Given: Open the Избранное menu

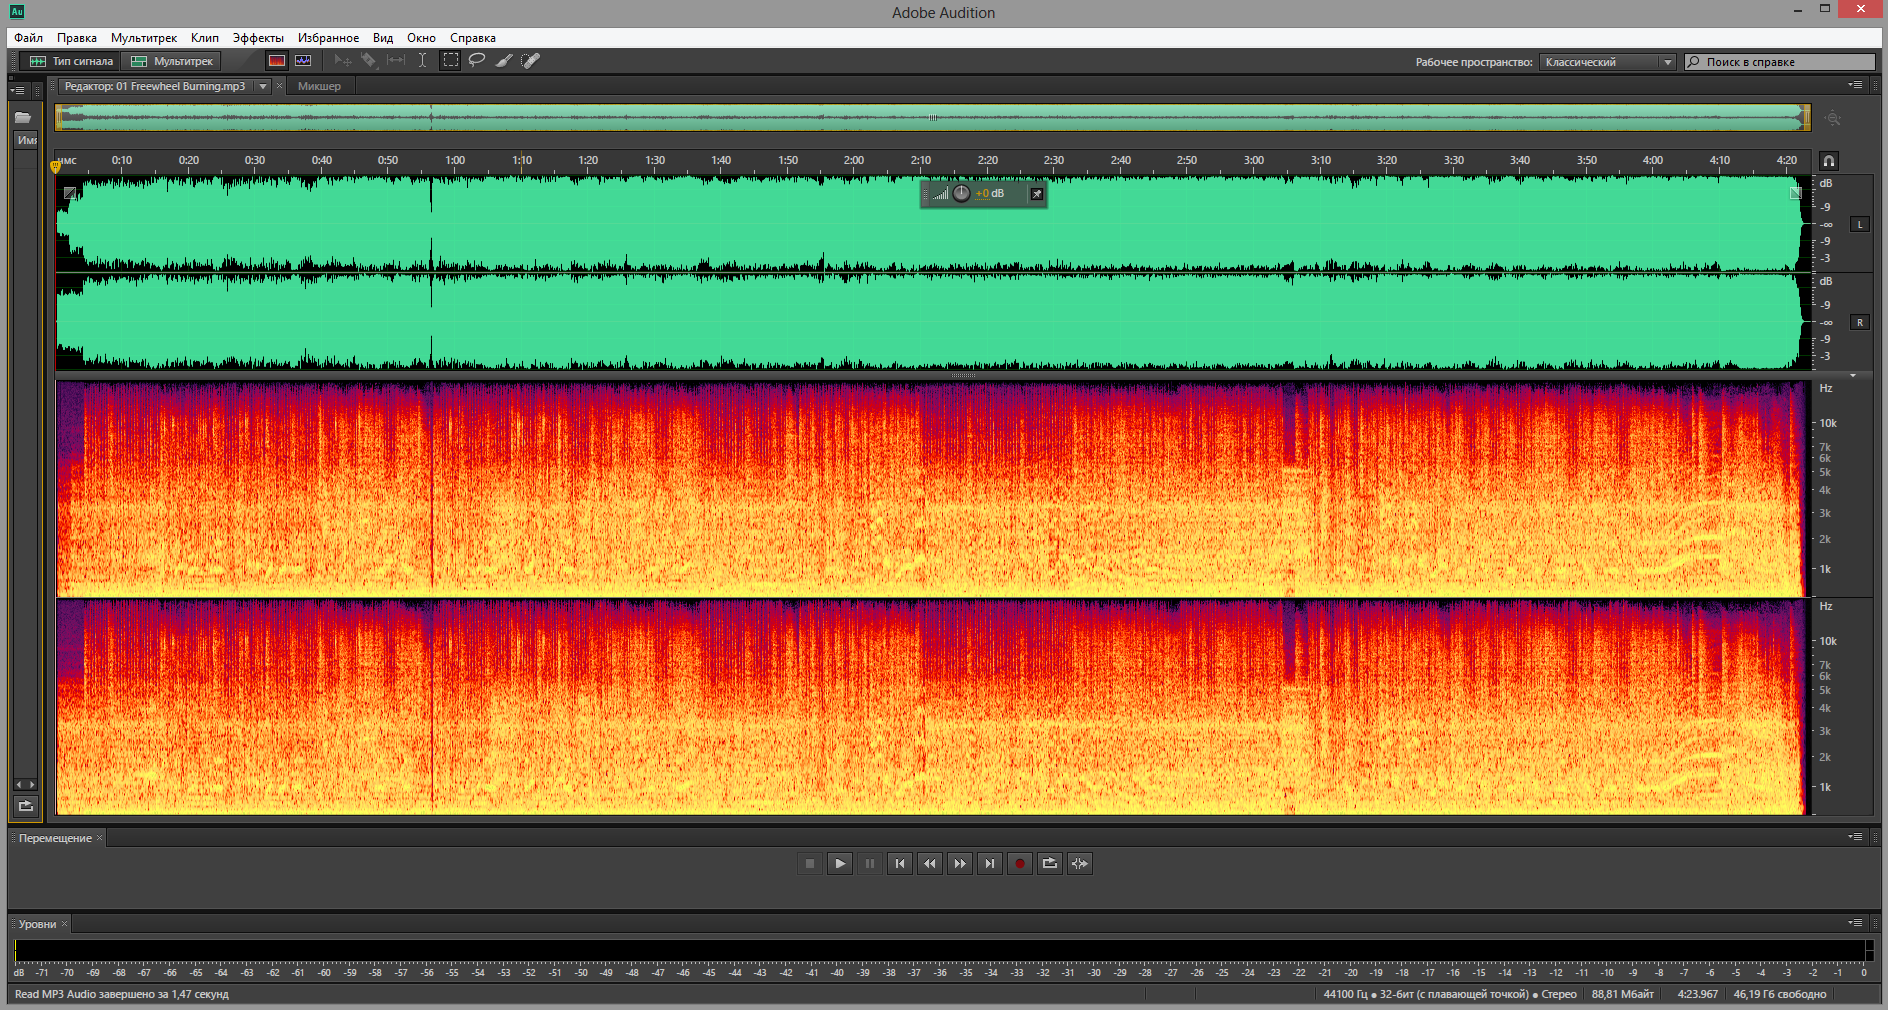Looking at the screenshot, I should [328, 38].
